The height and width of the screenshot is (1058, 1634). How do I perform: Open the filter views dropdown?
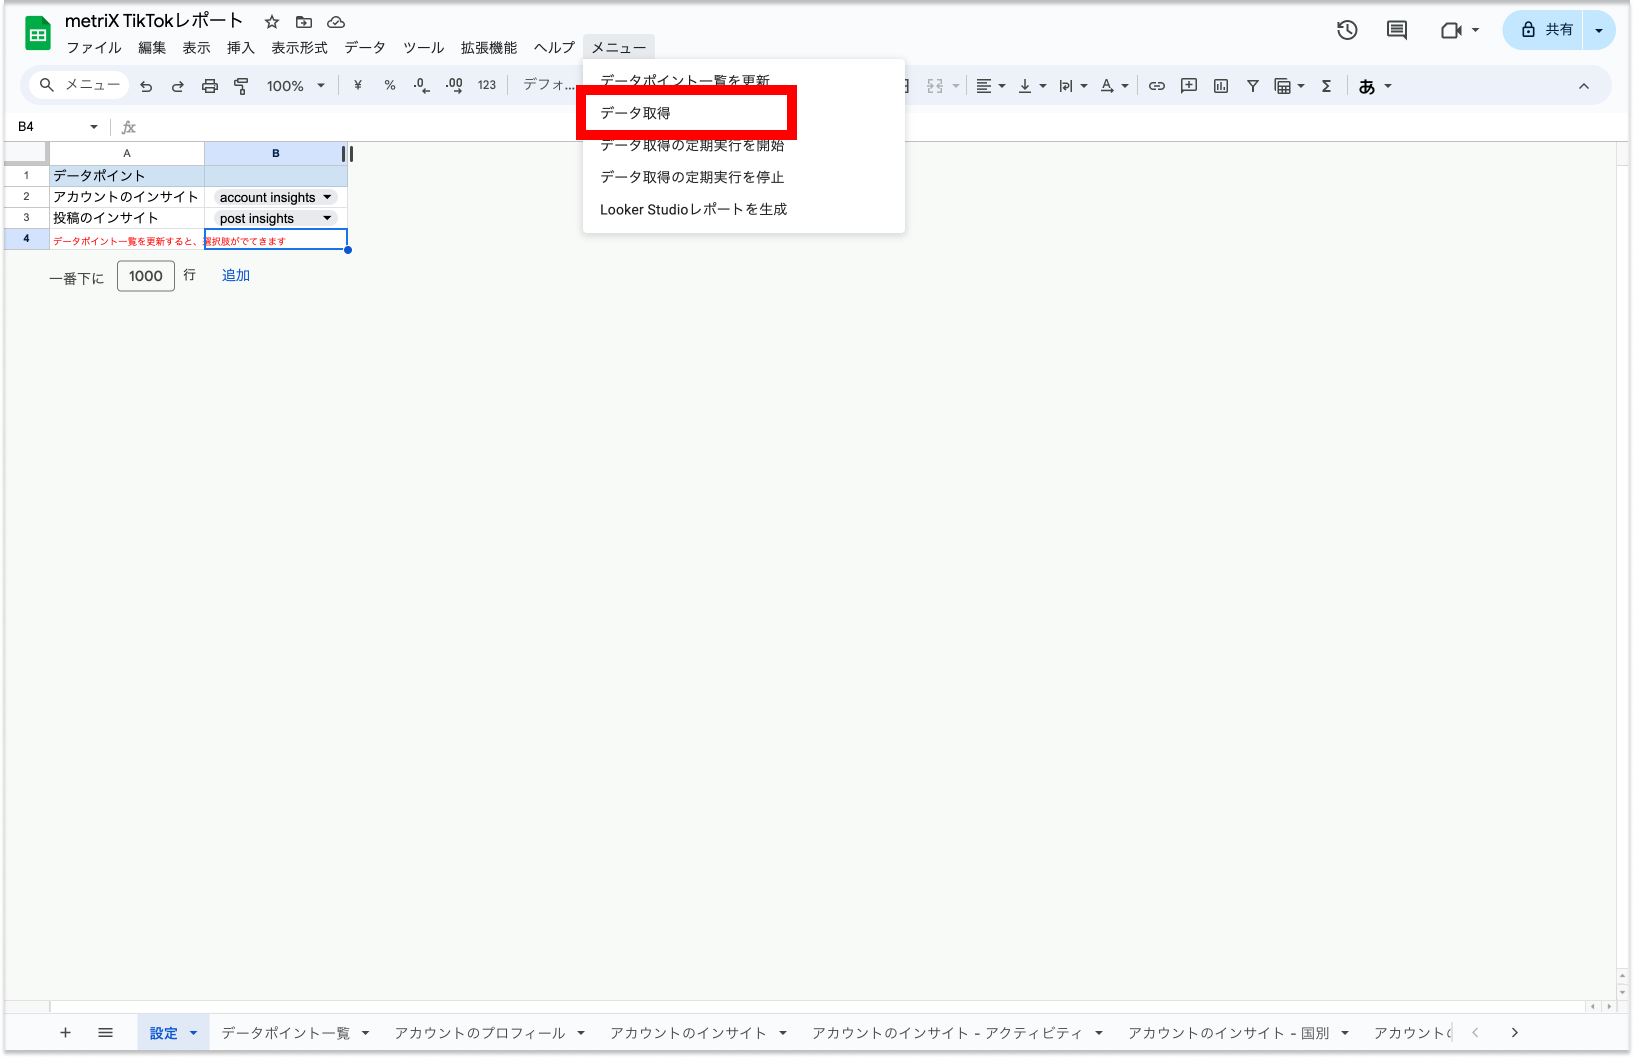coord(1289,86)
